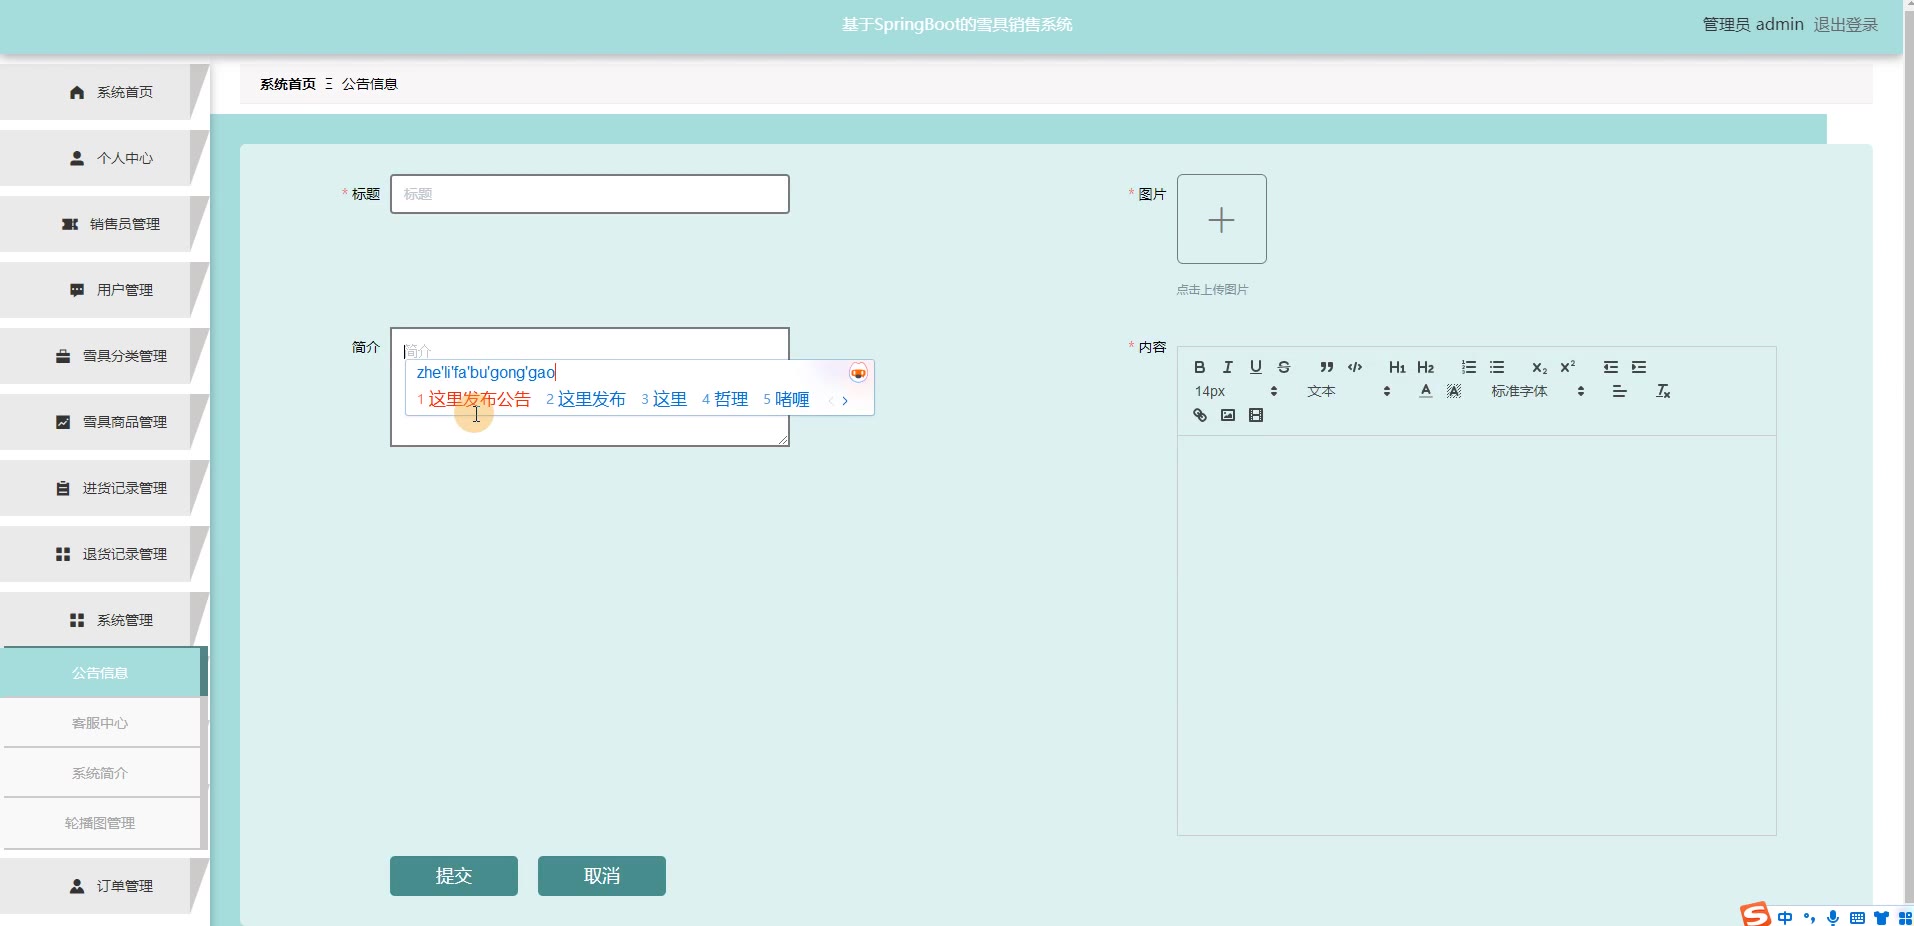Select the 系统简介 submenu item
Viewport: 1914px width, 926px height.
point(102,773)
